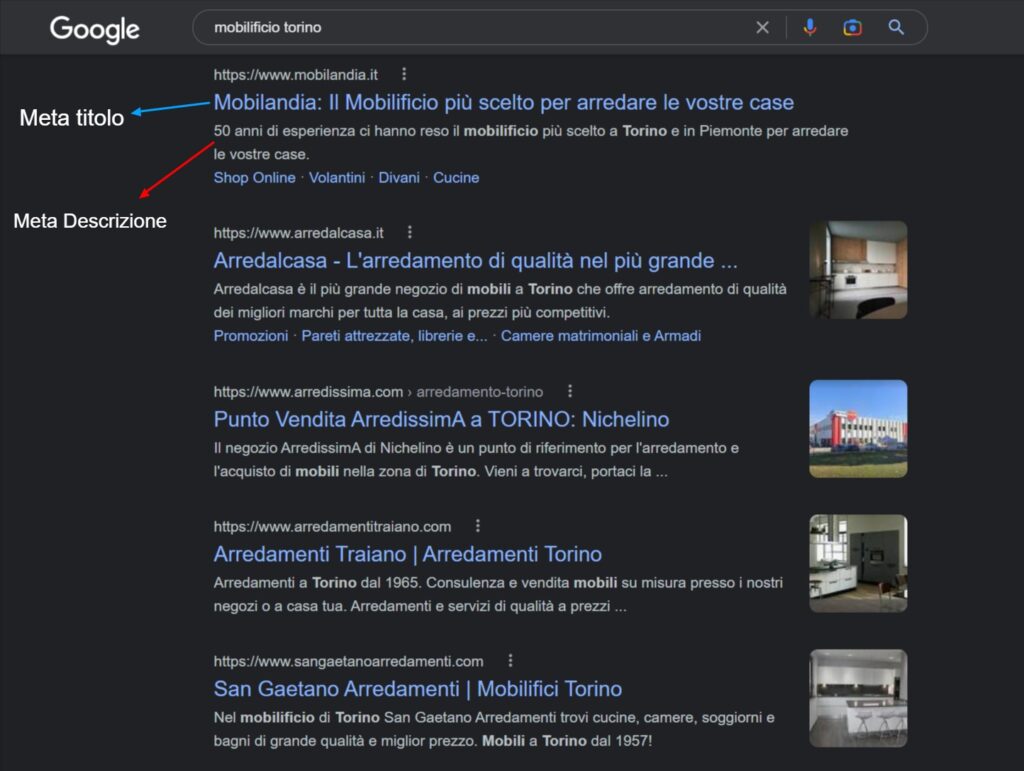Follow the Pareti attrezzate, librerie sitelink

394,336
